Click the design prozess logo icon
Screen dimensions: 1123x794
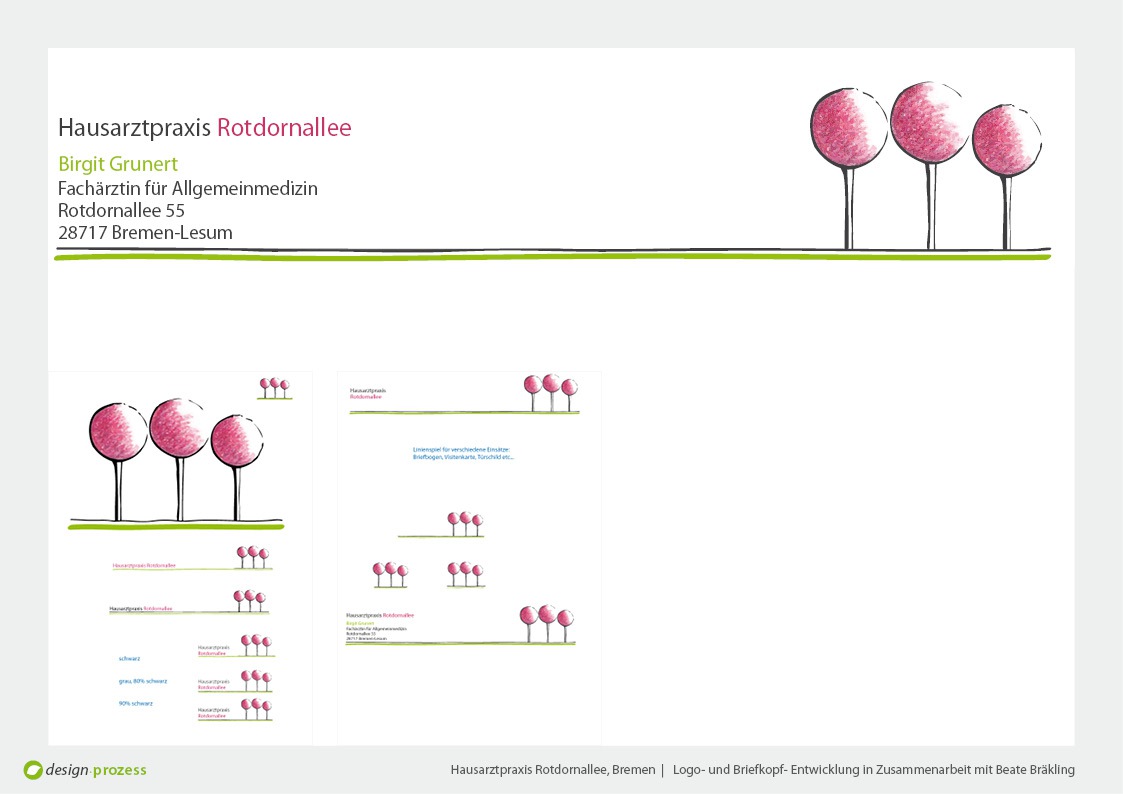(x=33, y=770)
